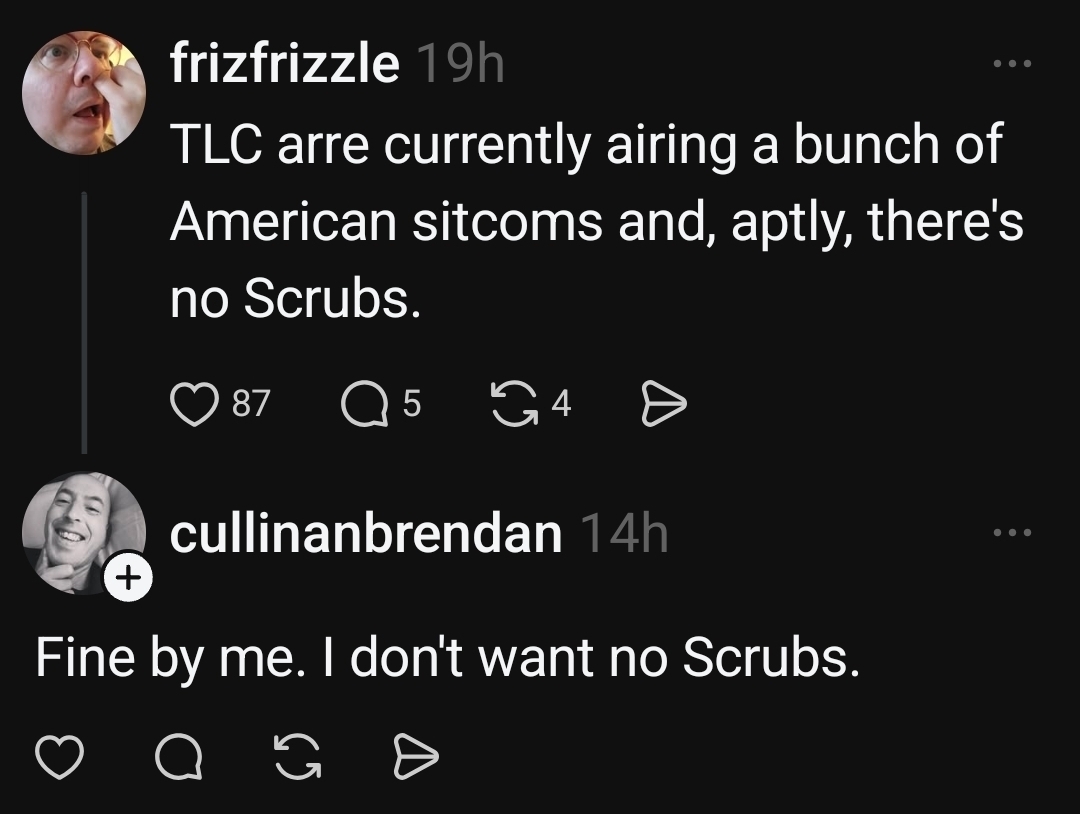Image resolution: width=1080 pixels, height=814 pixels.
Task: Open more options for frizfrizzle's post
Action: [x=1011, y=65]
